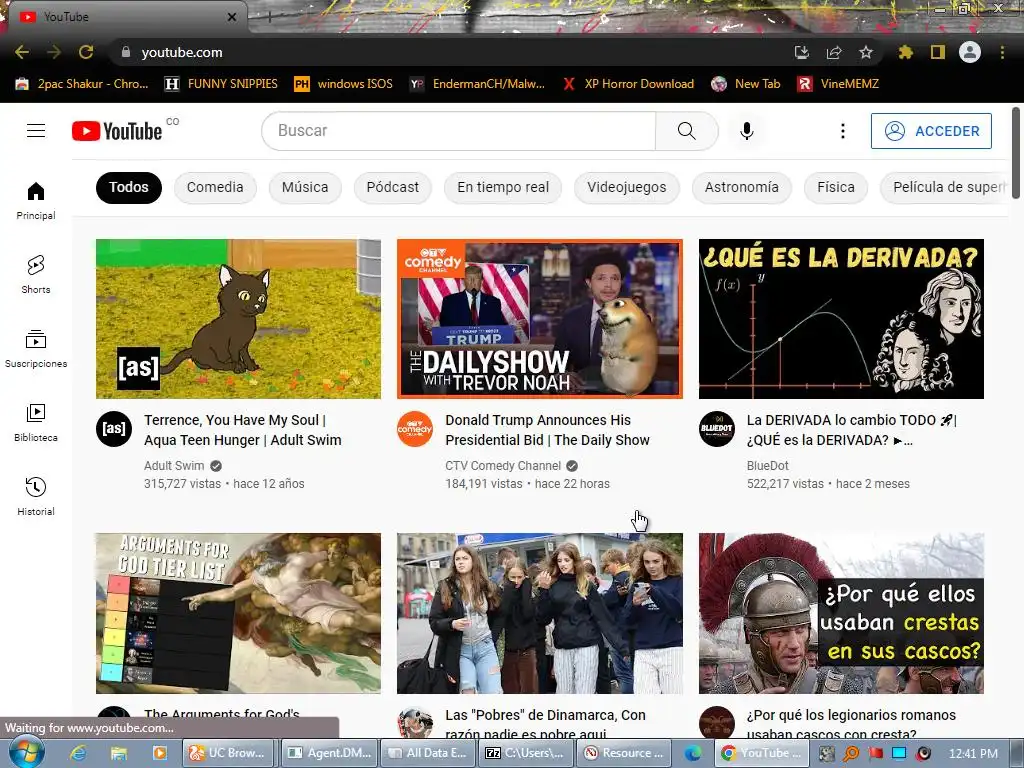Open Historial in the sidebar
Screen dimensions: 1024x768
[36, 496]
